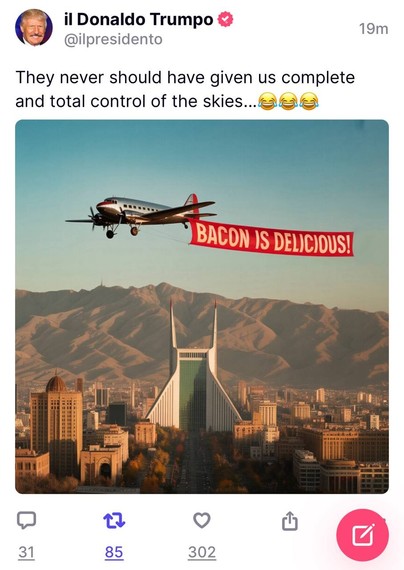Open the author's profile avatar

[34, 28]
